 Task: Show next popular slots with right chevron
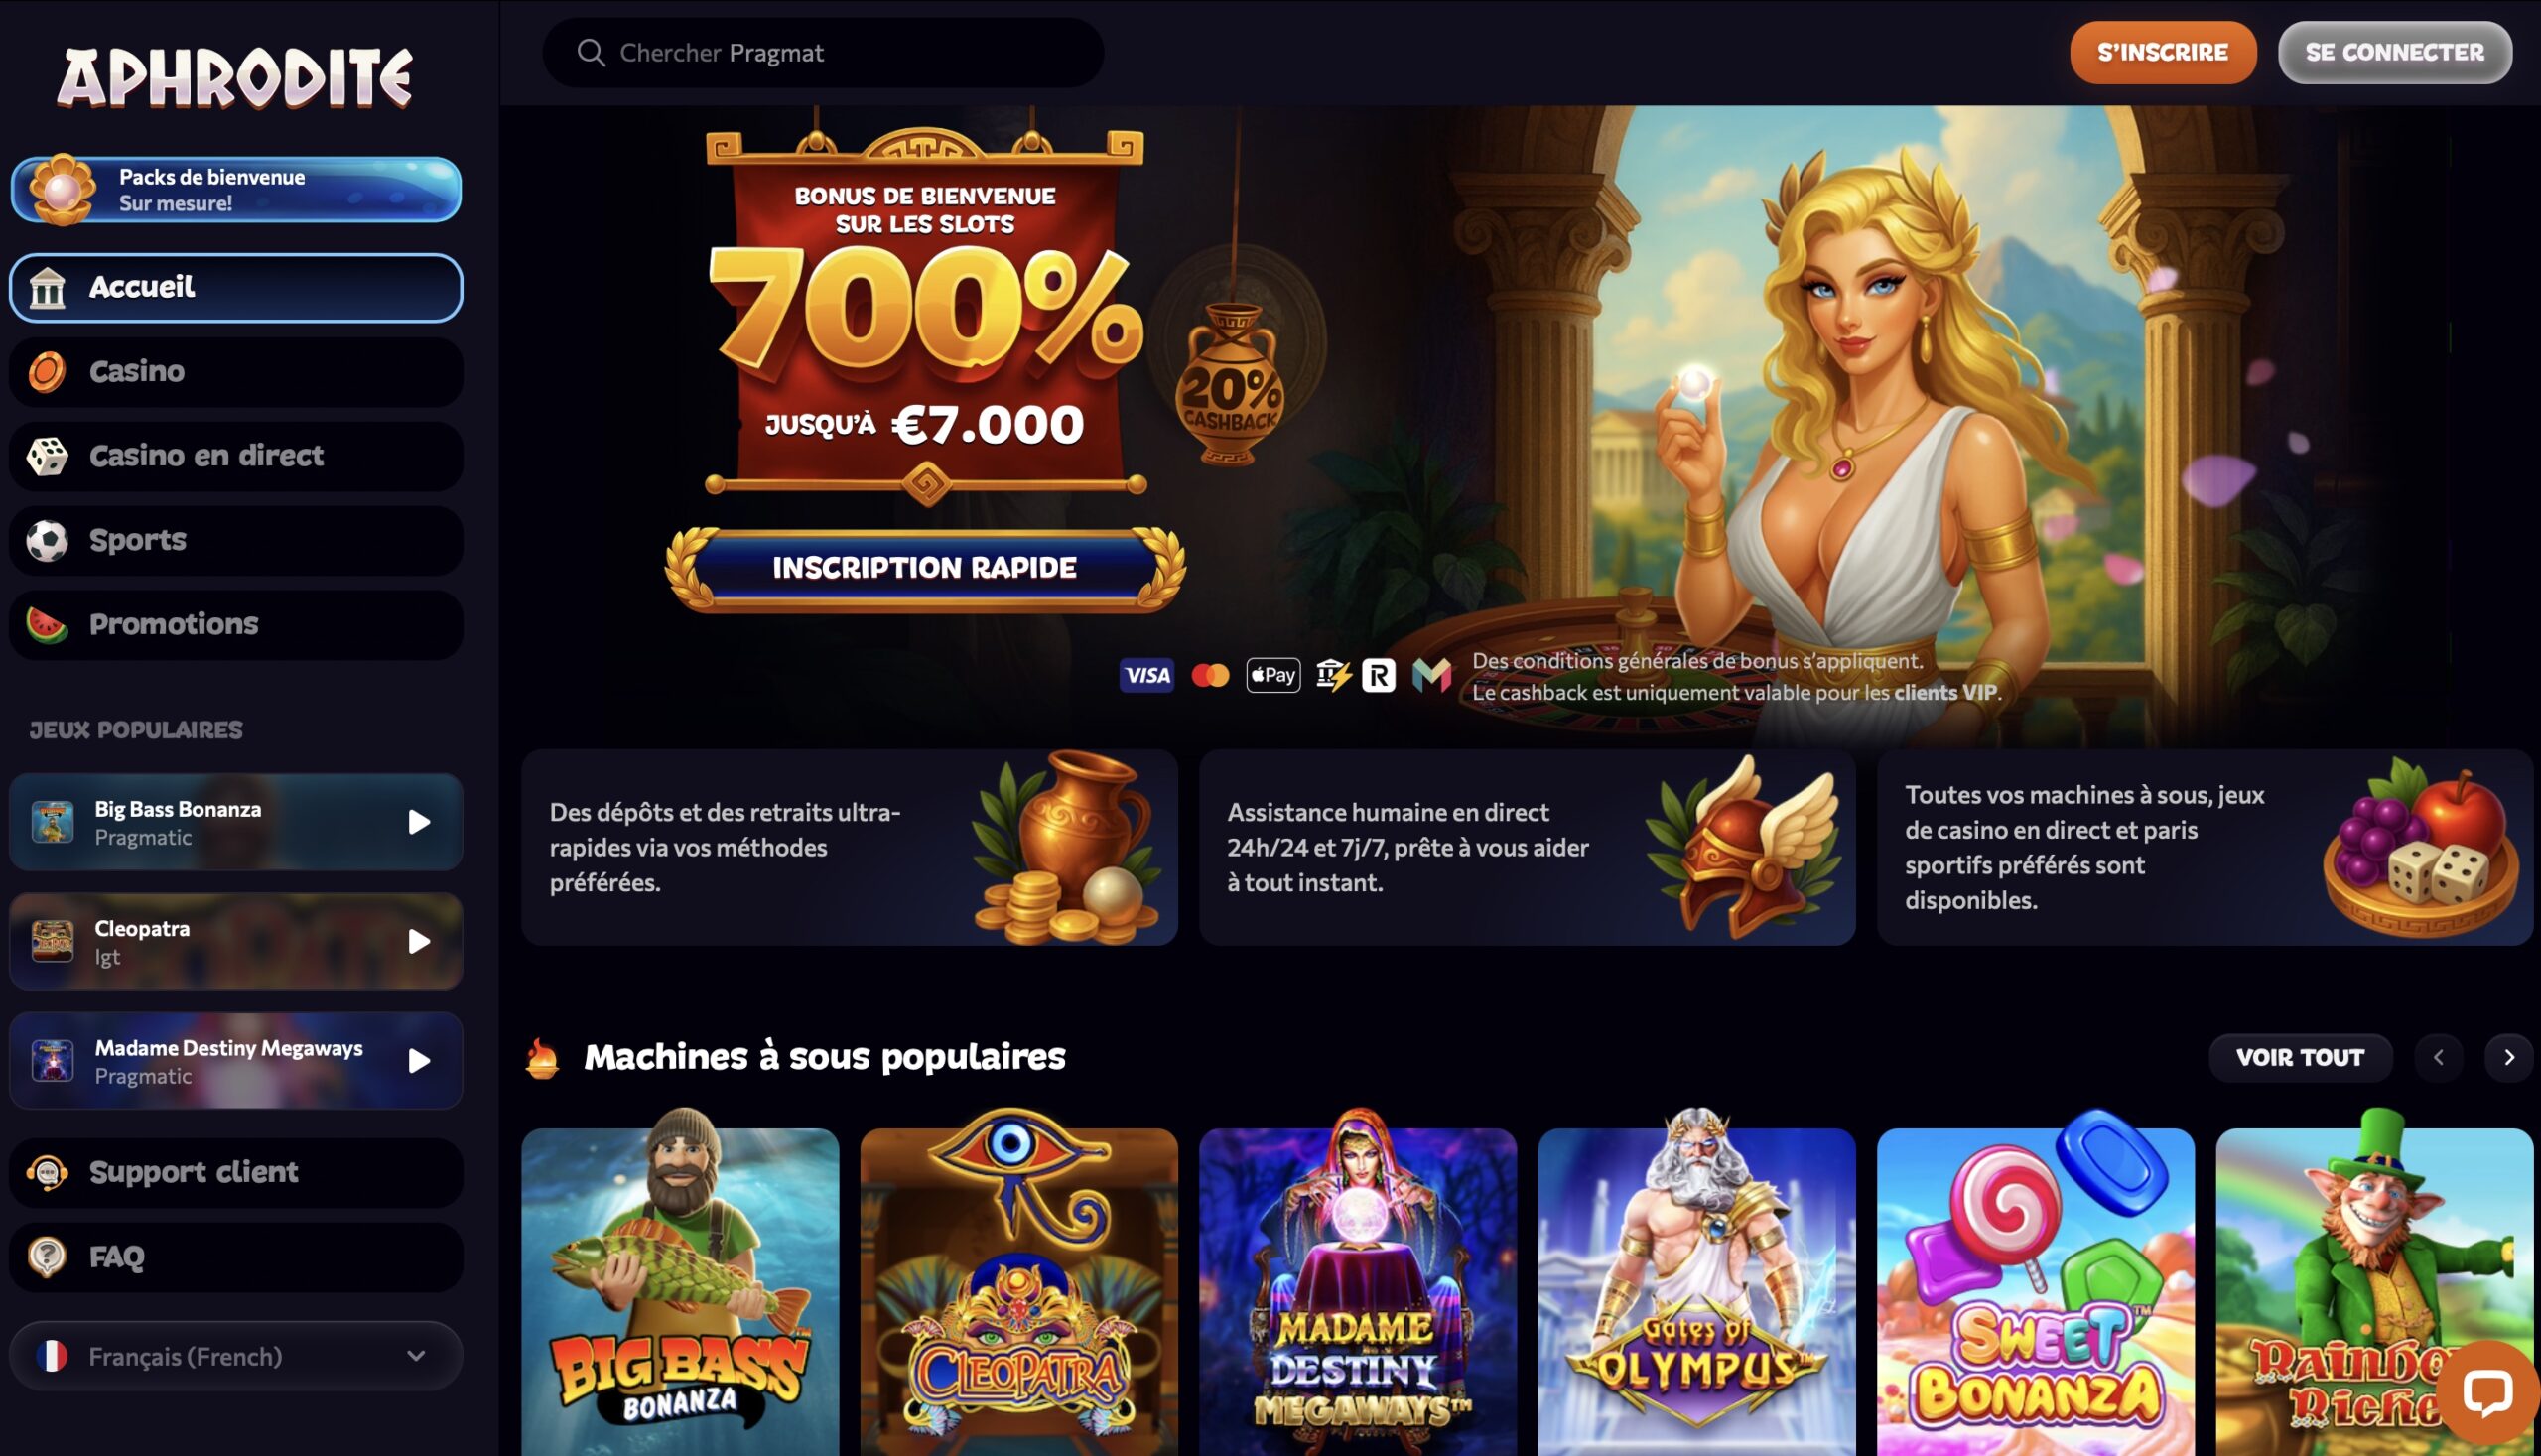pos(2508,1057)
